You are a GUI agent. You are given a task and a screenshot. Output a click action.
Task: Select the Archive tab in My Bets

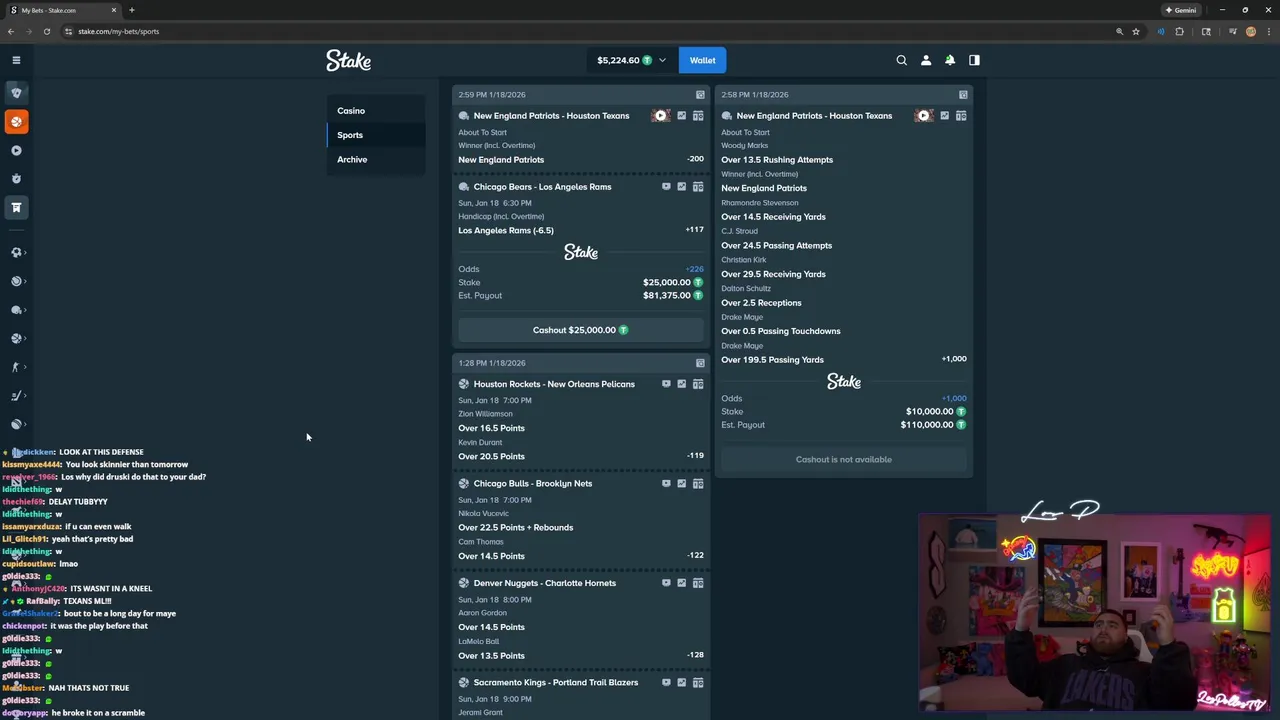pyautogui.click(x=376, y=159)
